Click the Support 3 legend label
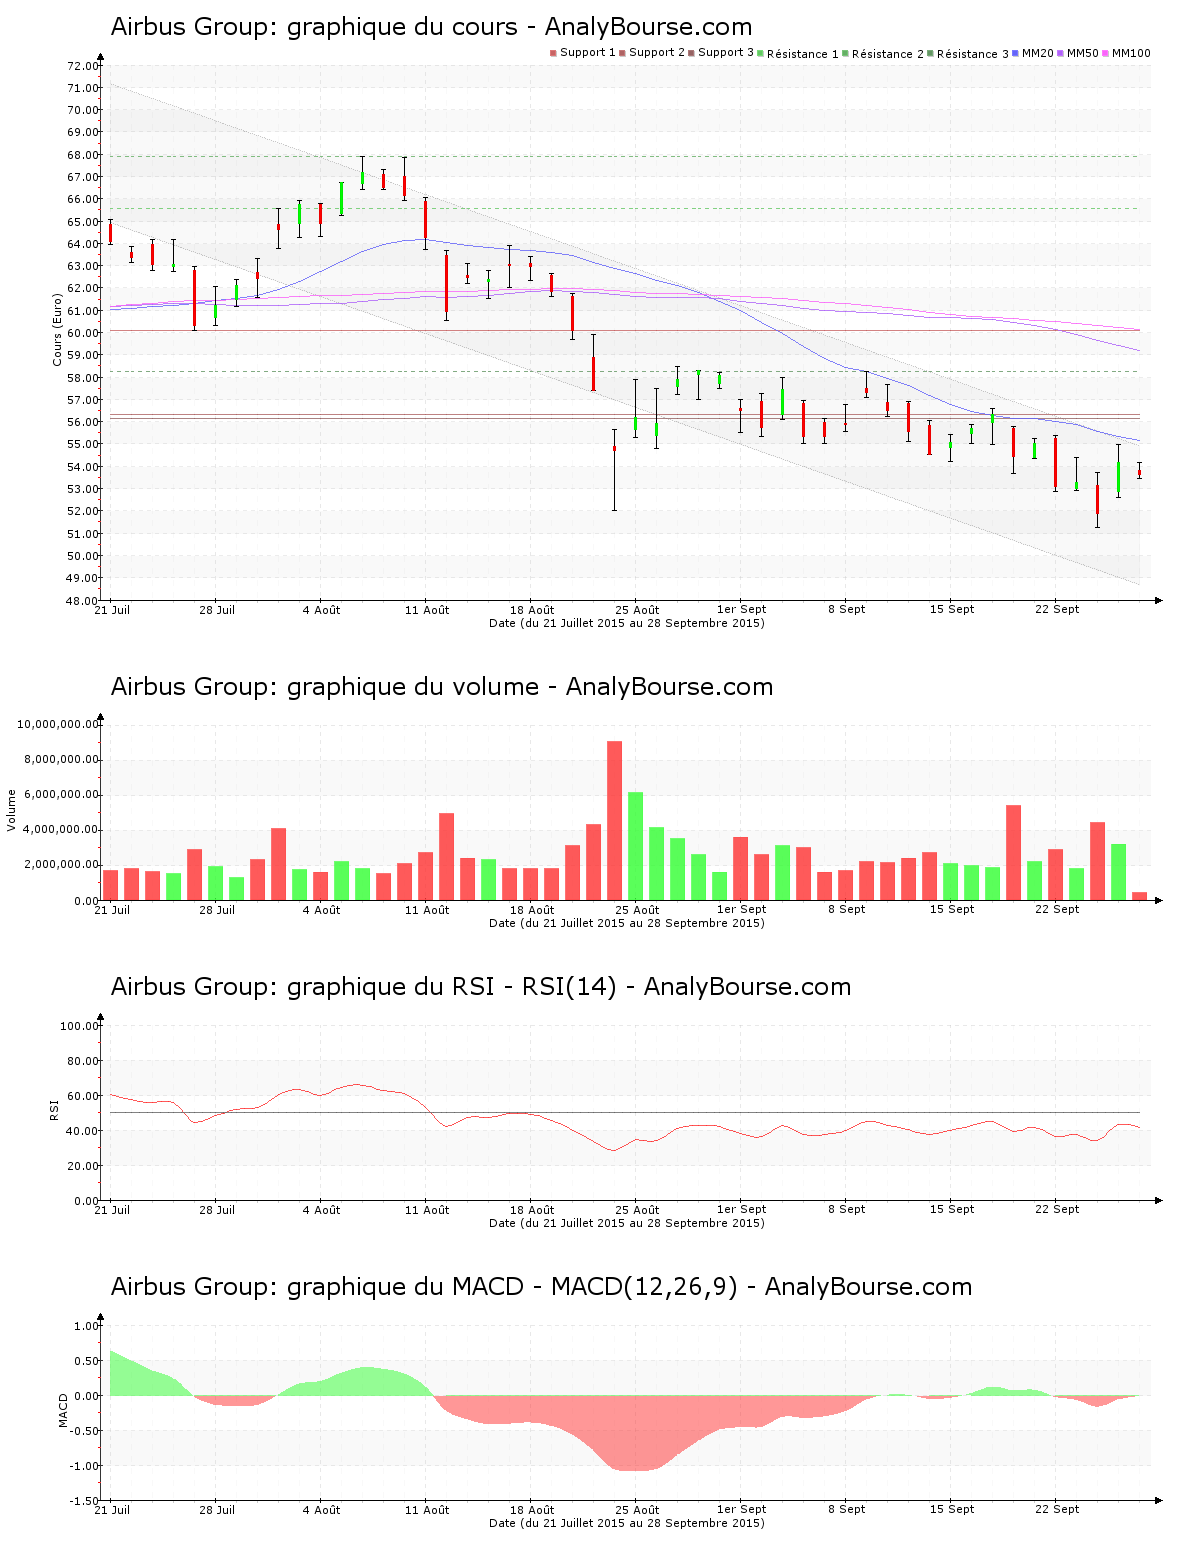Viewport: 1200px width, 1550px height. pyautogui.click(x=726, y=53)
